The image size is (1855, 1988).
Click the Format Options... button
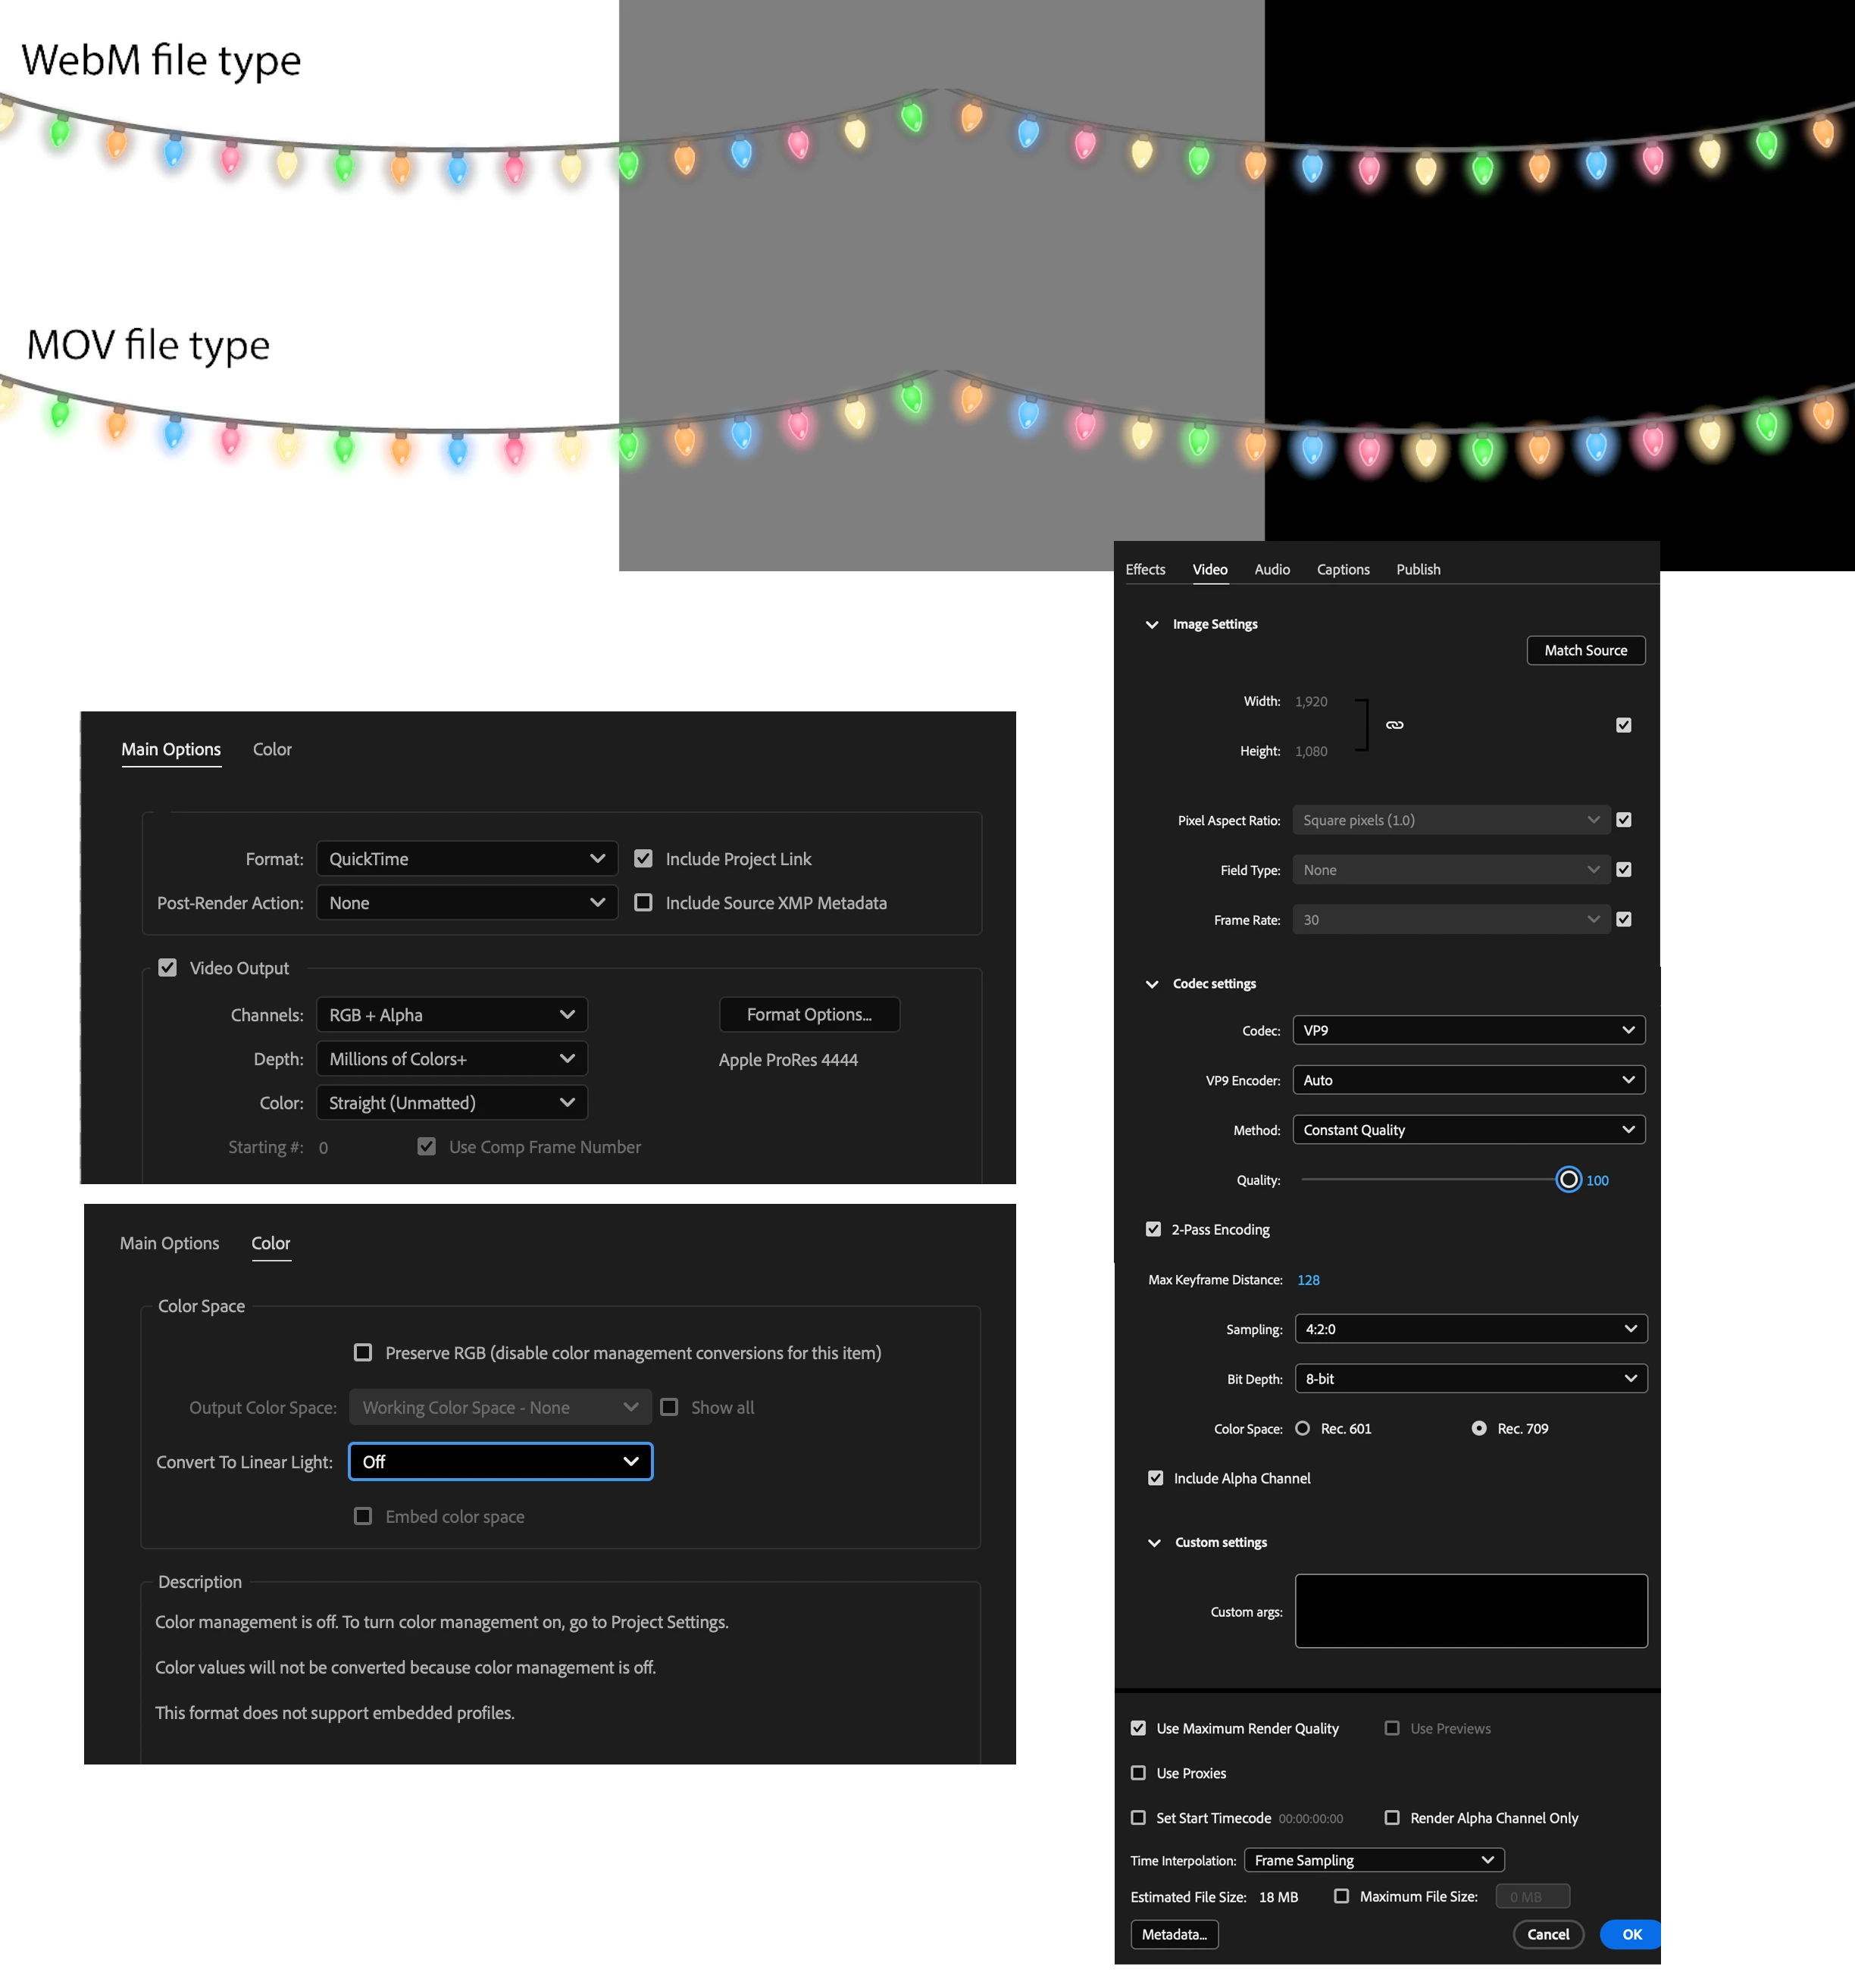[809, 1014]
